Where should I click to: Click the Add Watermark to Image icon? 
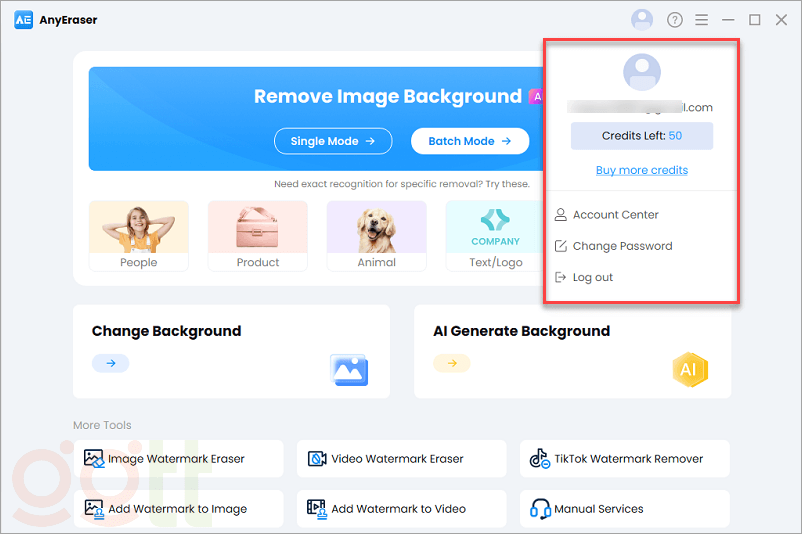point(94,509)
